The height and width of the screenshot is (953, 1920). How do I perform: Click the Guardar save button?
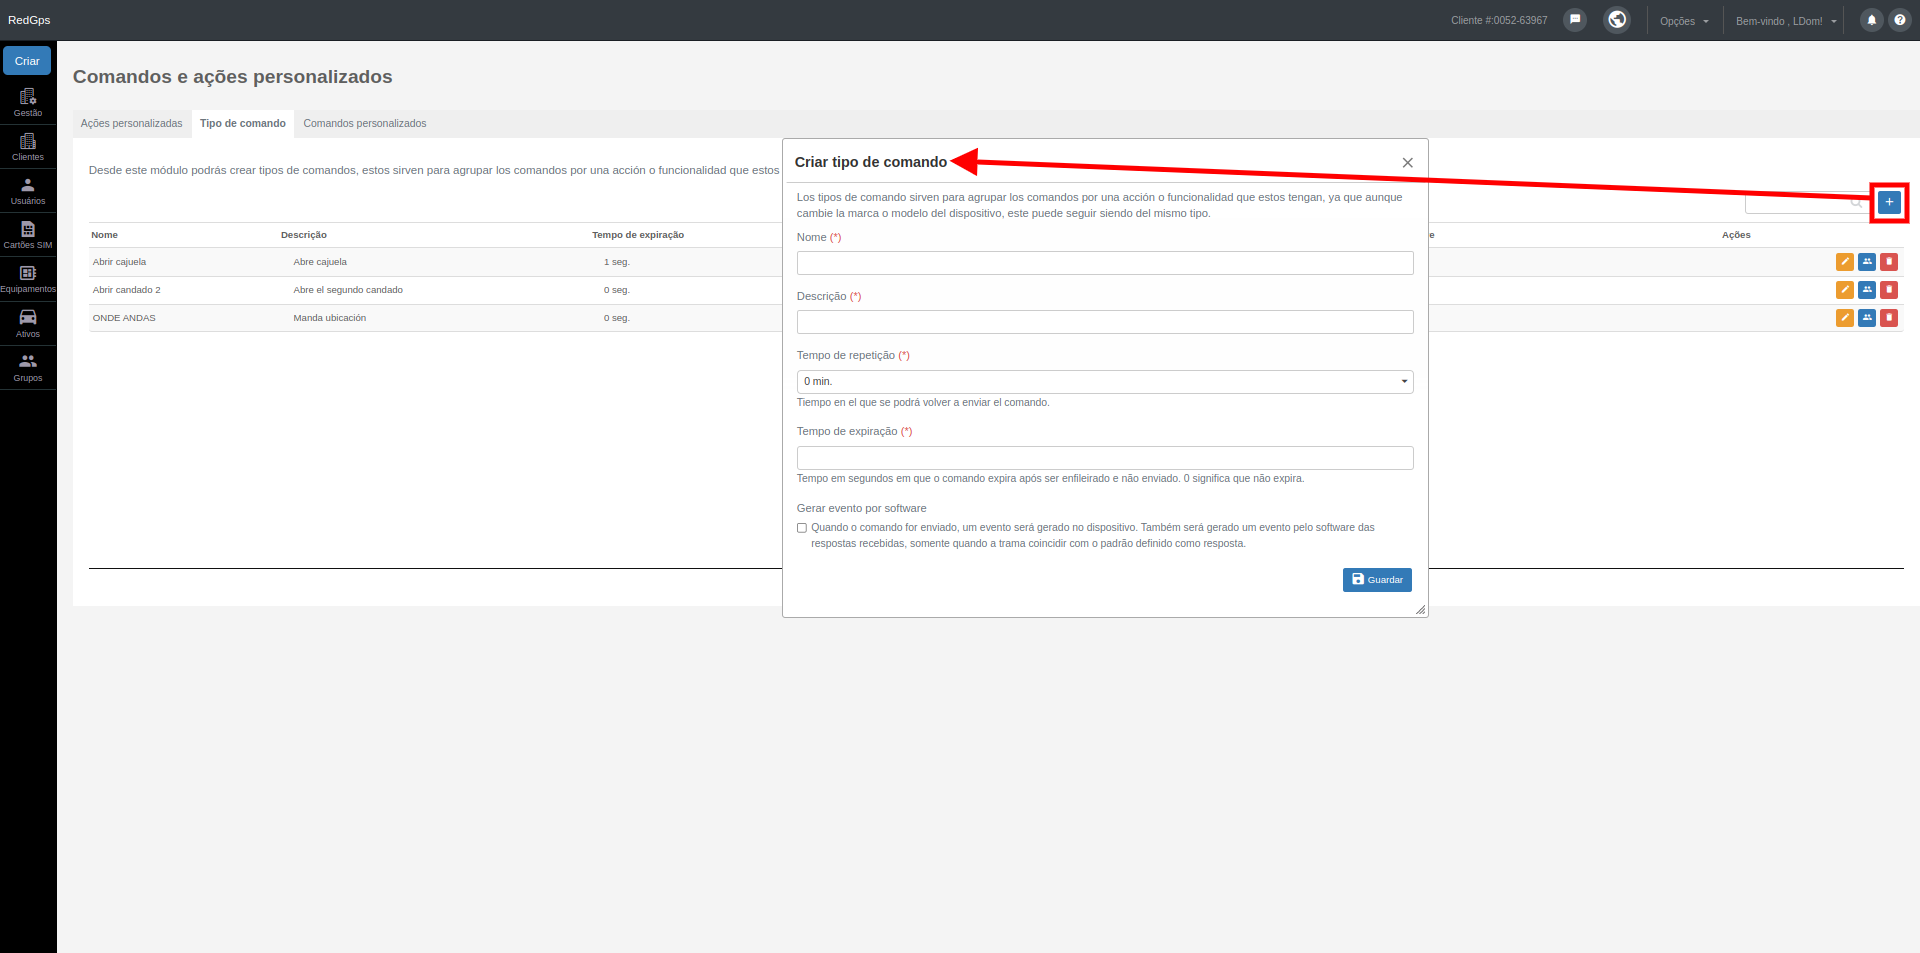[1377, 580]
